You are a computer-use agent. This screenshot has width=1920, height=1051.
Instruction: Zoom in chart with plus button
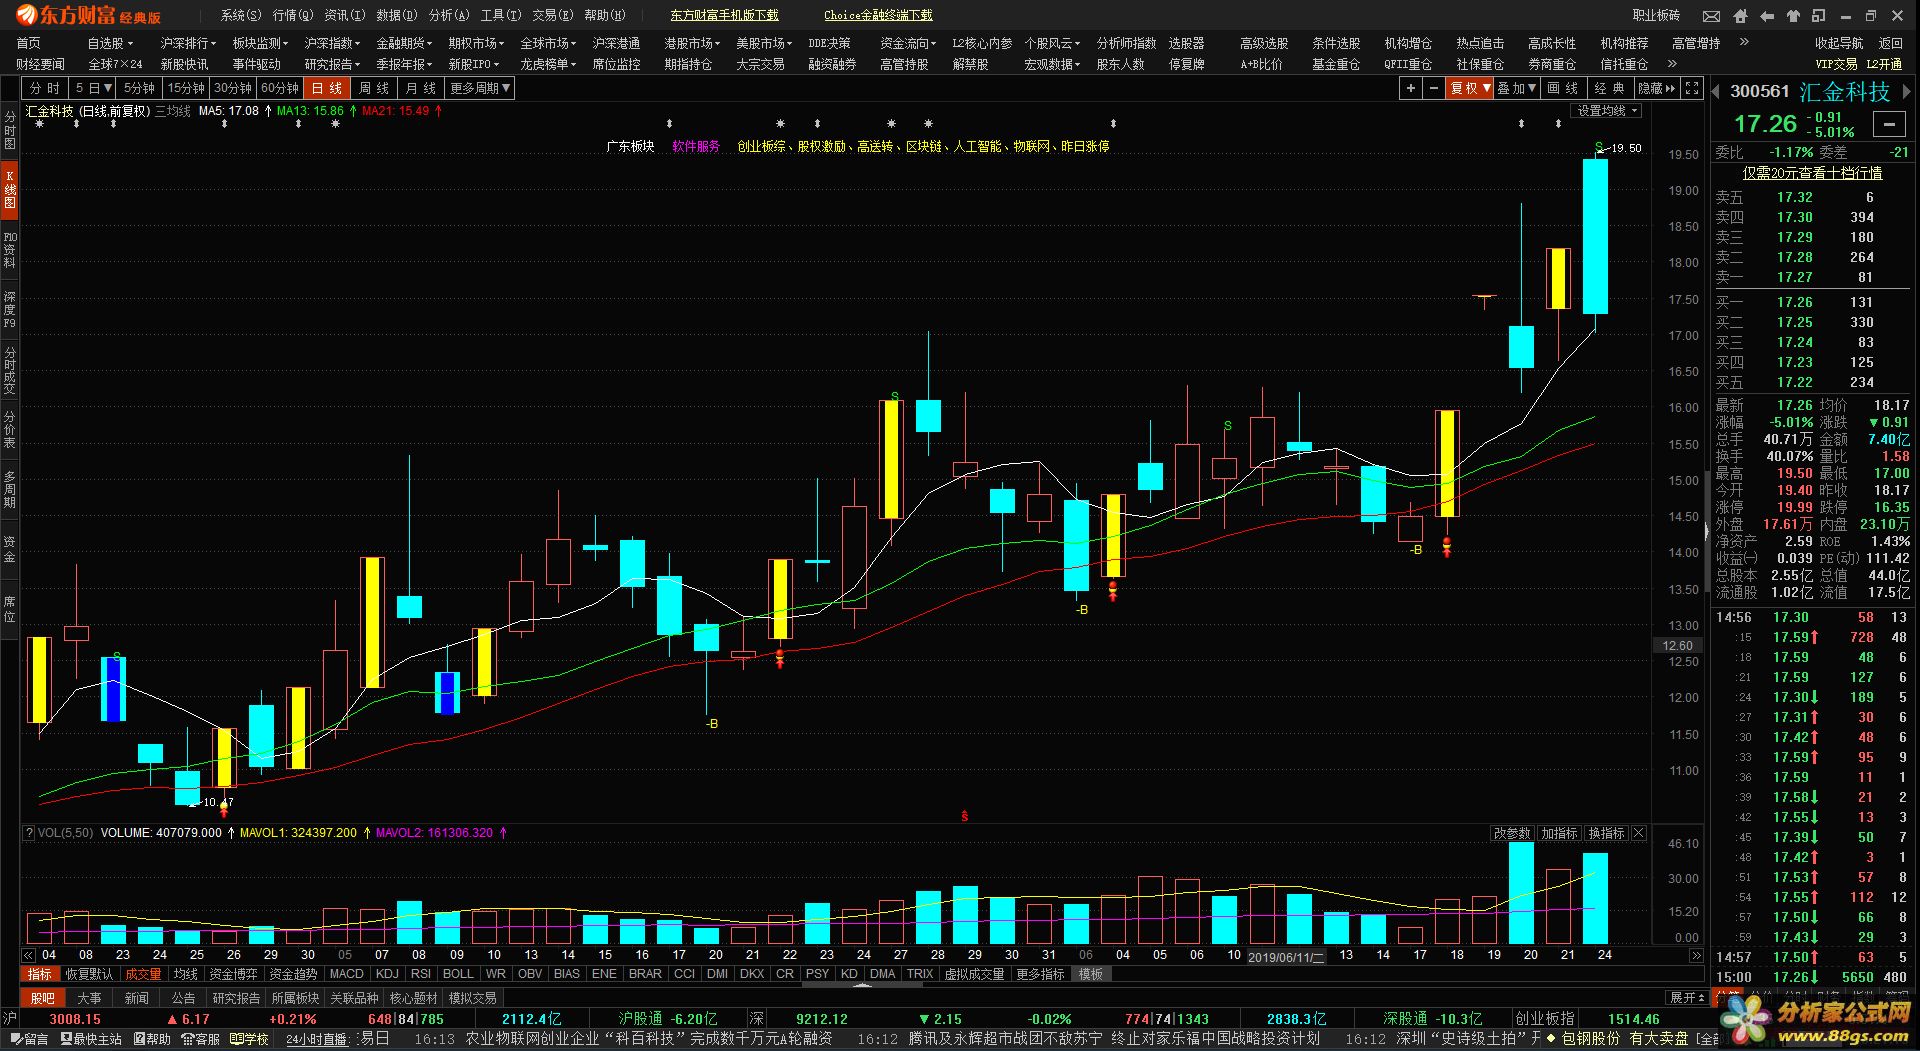pos(1410,88)
